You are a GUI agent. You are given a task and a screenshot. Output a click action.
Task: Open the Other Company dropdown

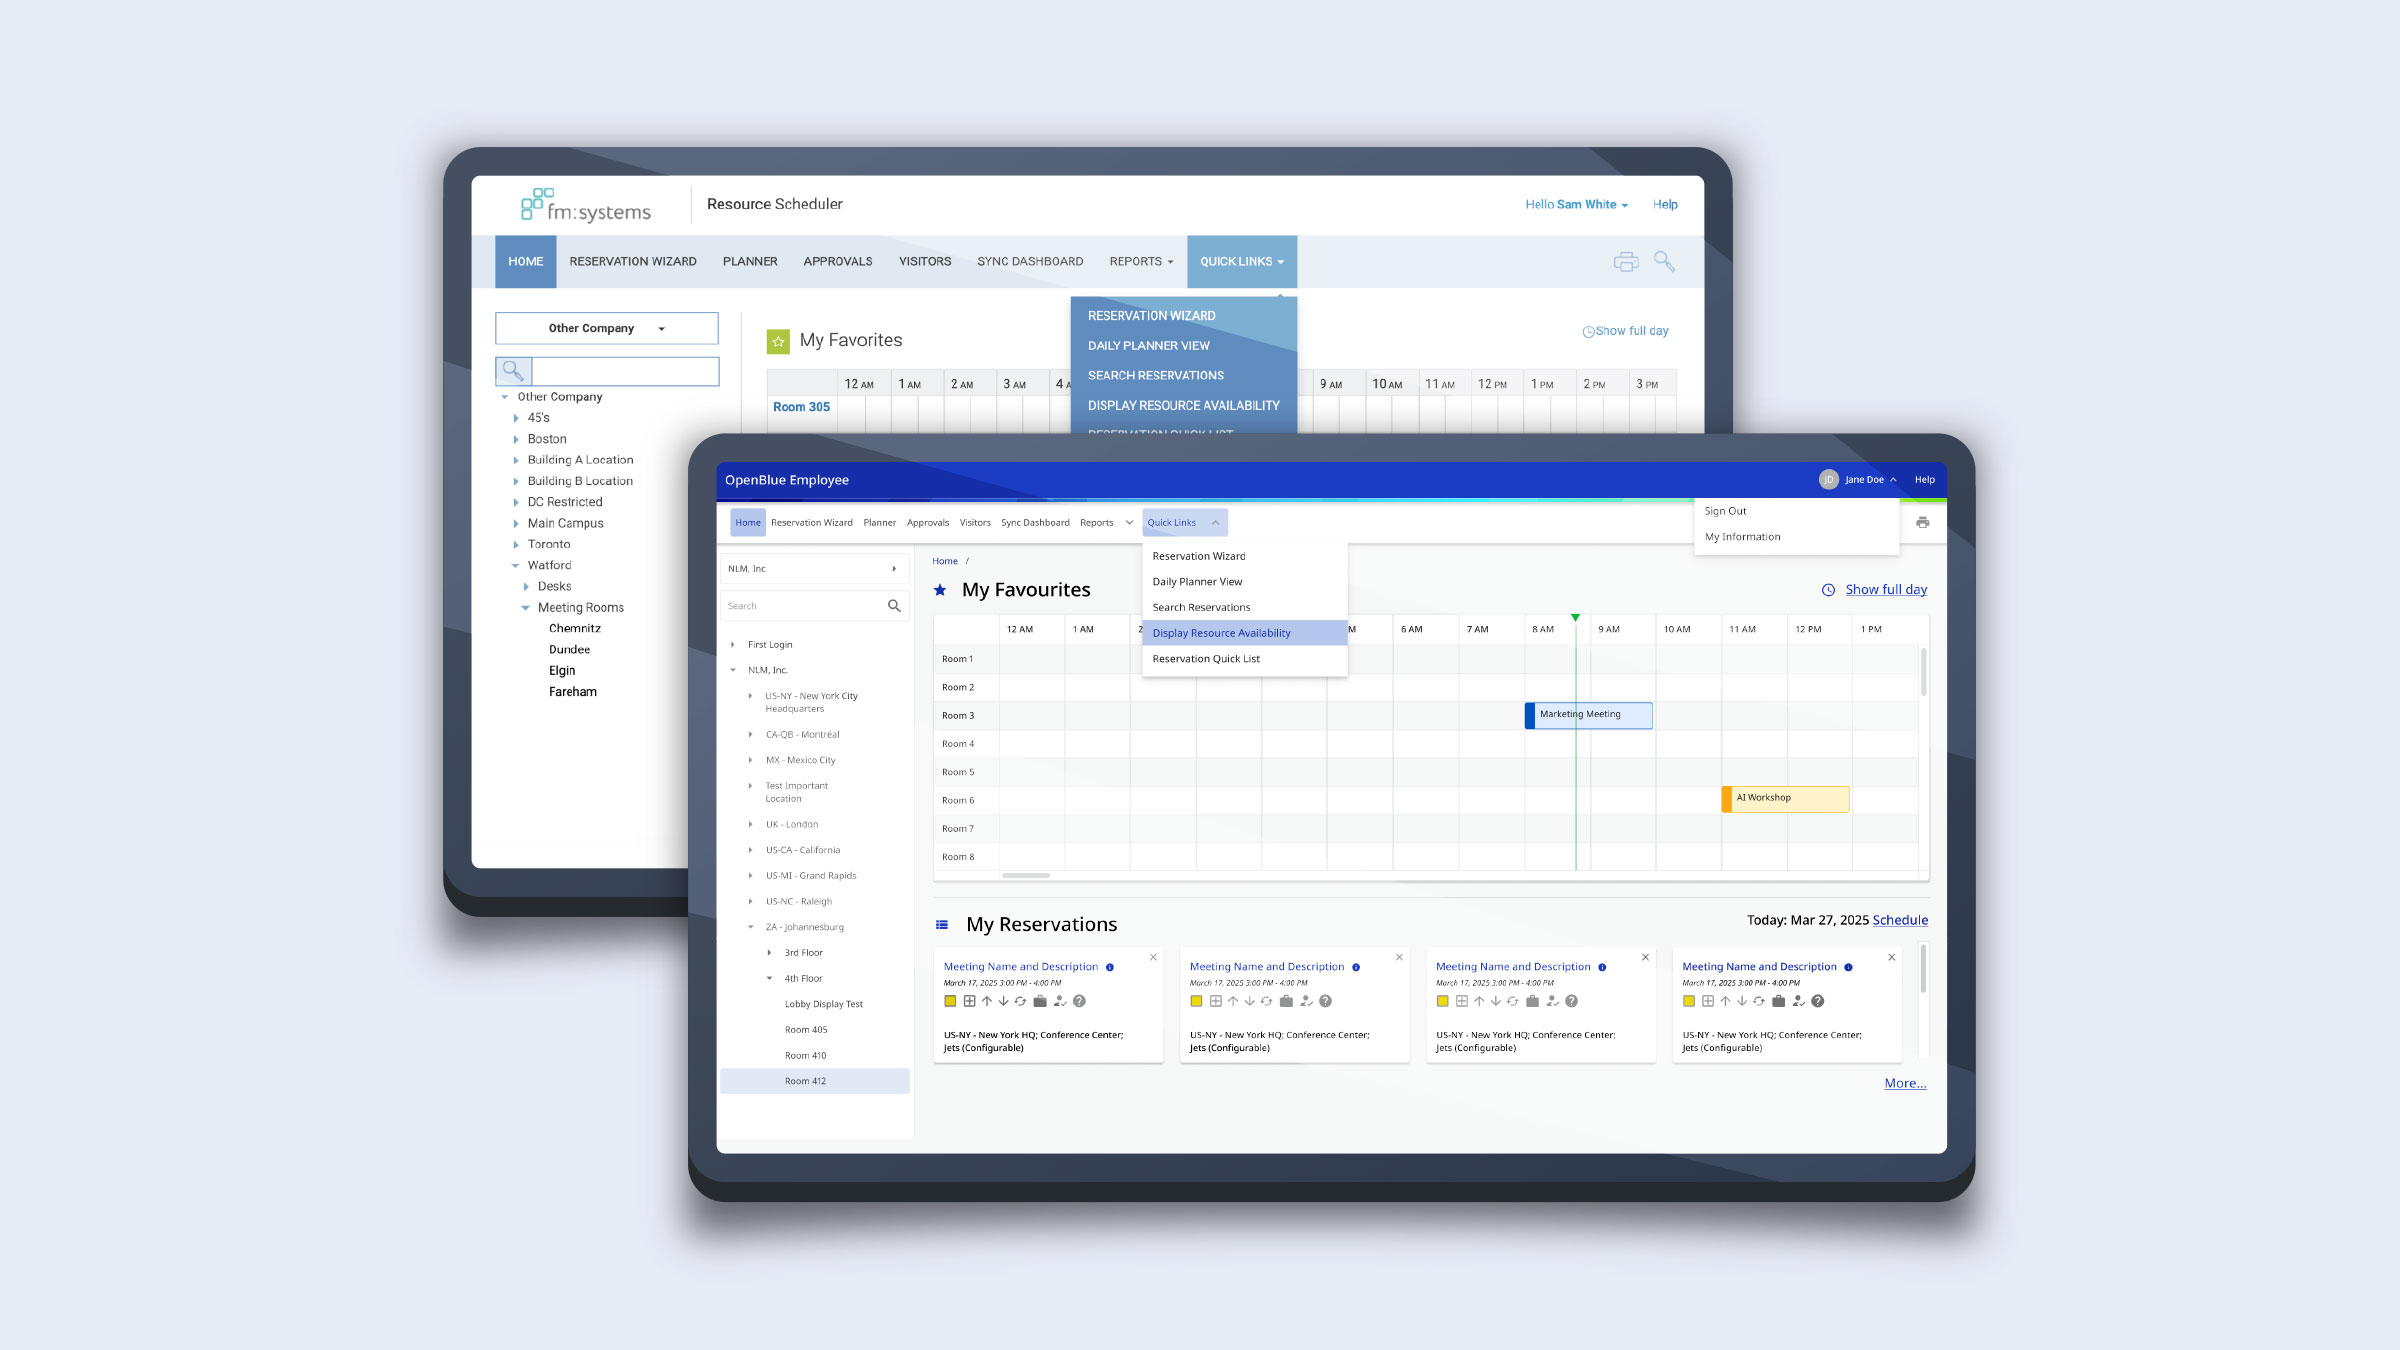click(607, 328)
